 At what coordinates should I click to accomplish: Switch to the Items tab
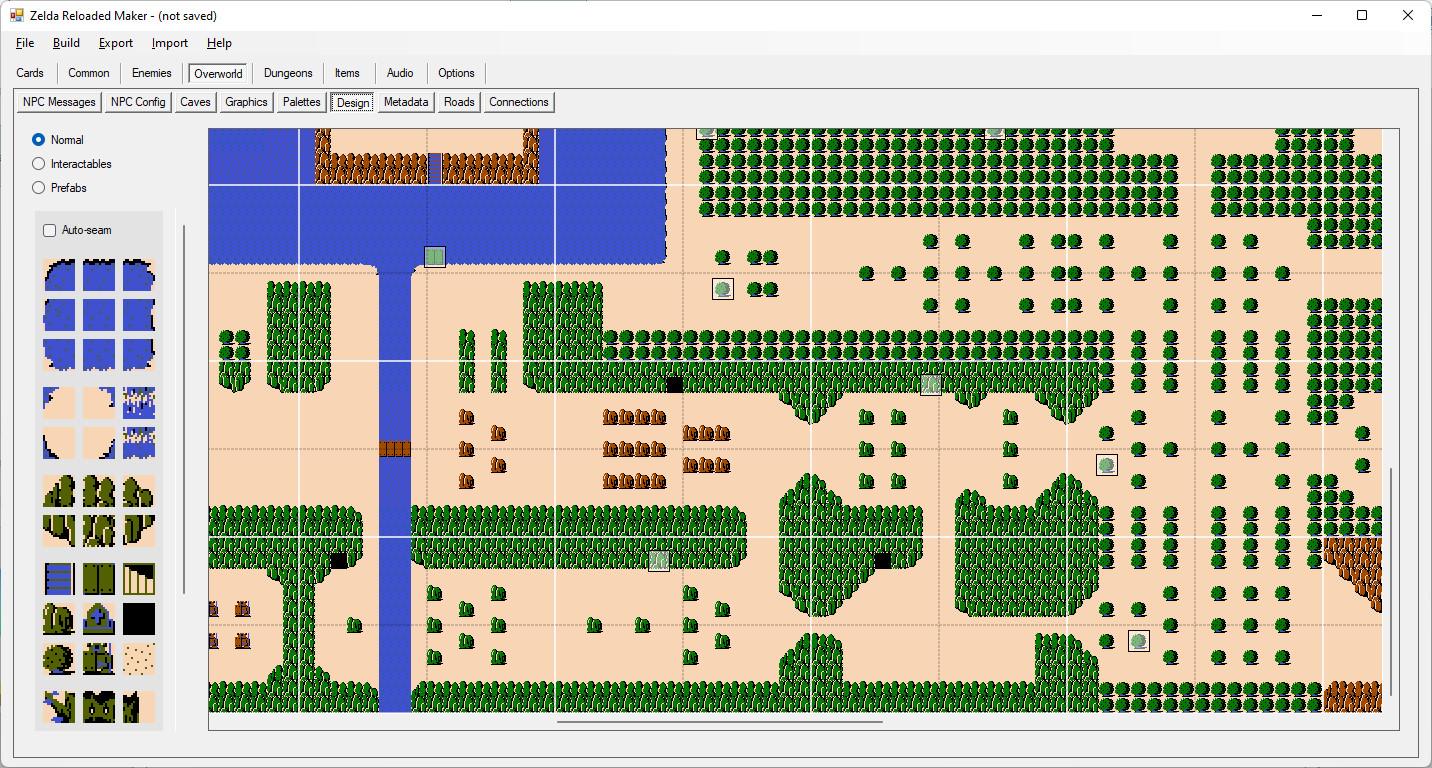click(347, 73)
